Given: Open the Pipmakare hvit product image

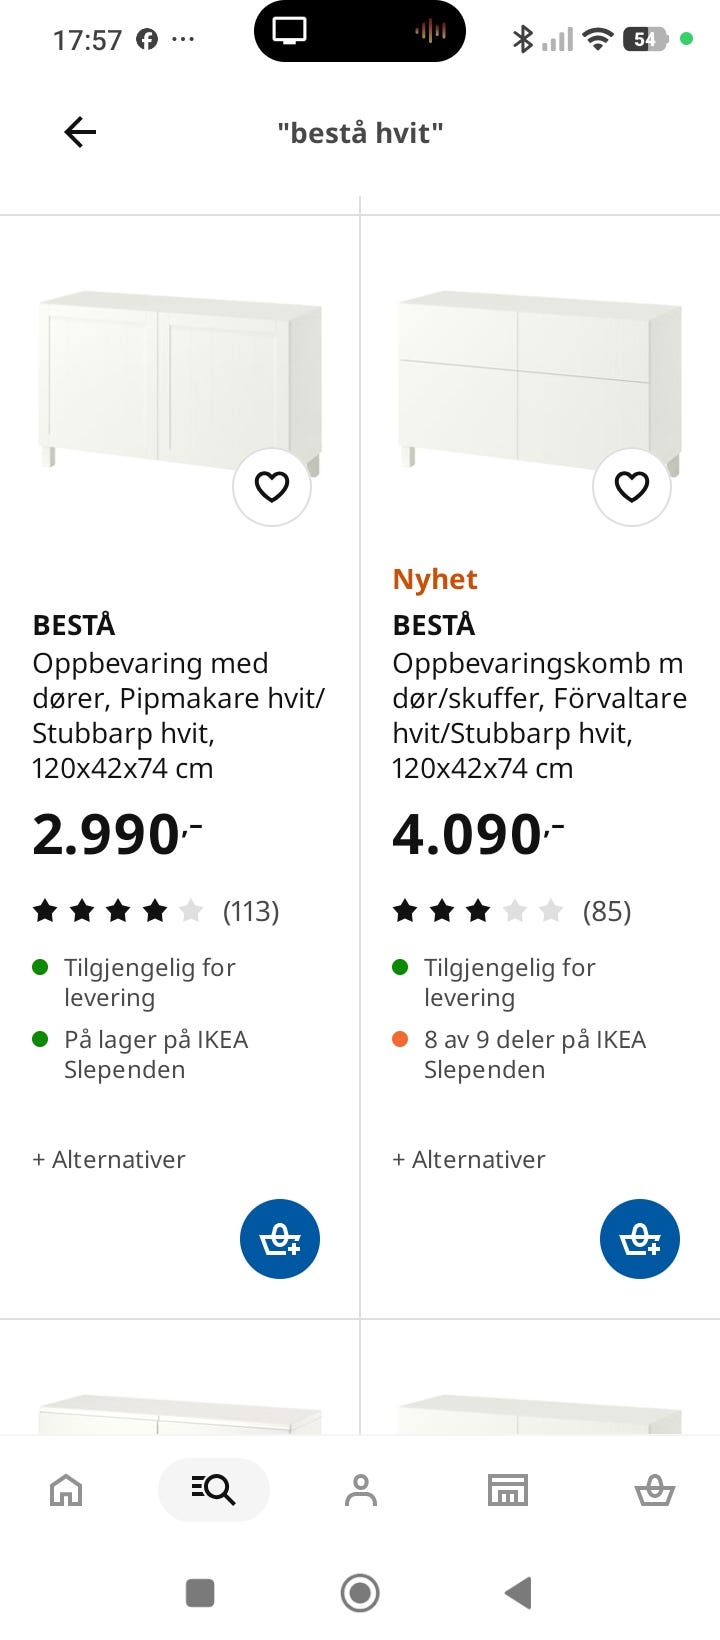Looking at the screenshot, I should pos(180,380).
